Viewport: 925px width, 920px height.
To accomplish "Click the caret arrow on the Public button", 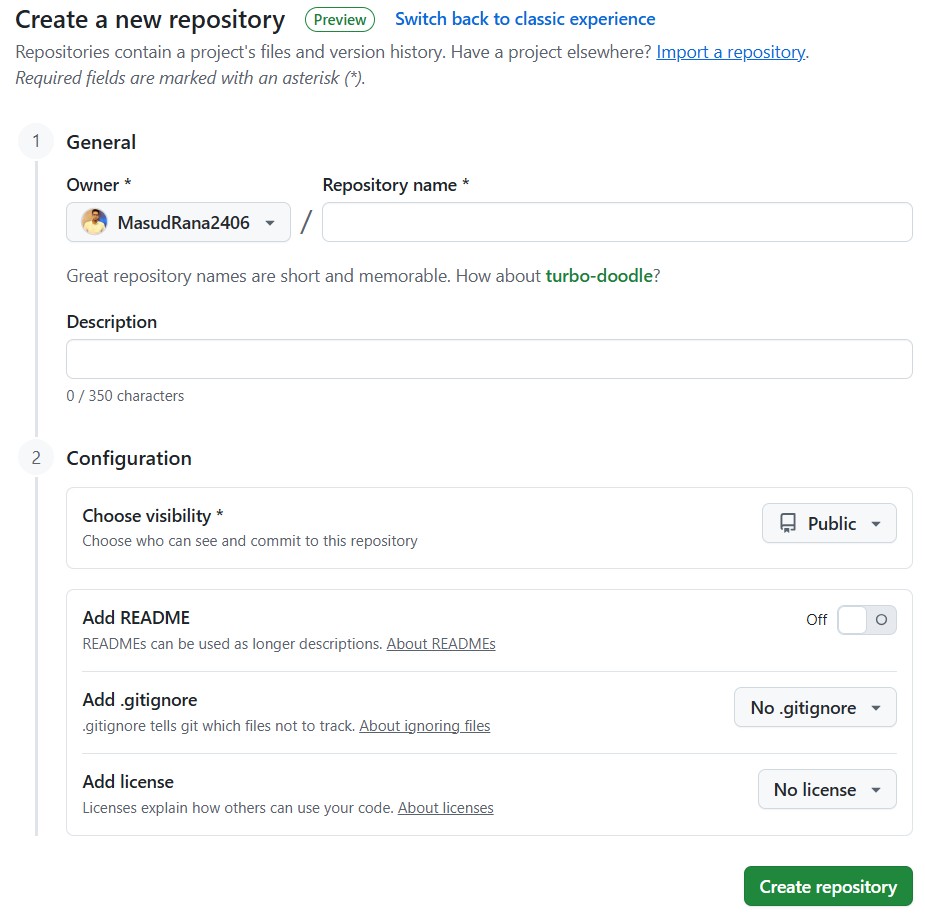I will [876, 524].
